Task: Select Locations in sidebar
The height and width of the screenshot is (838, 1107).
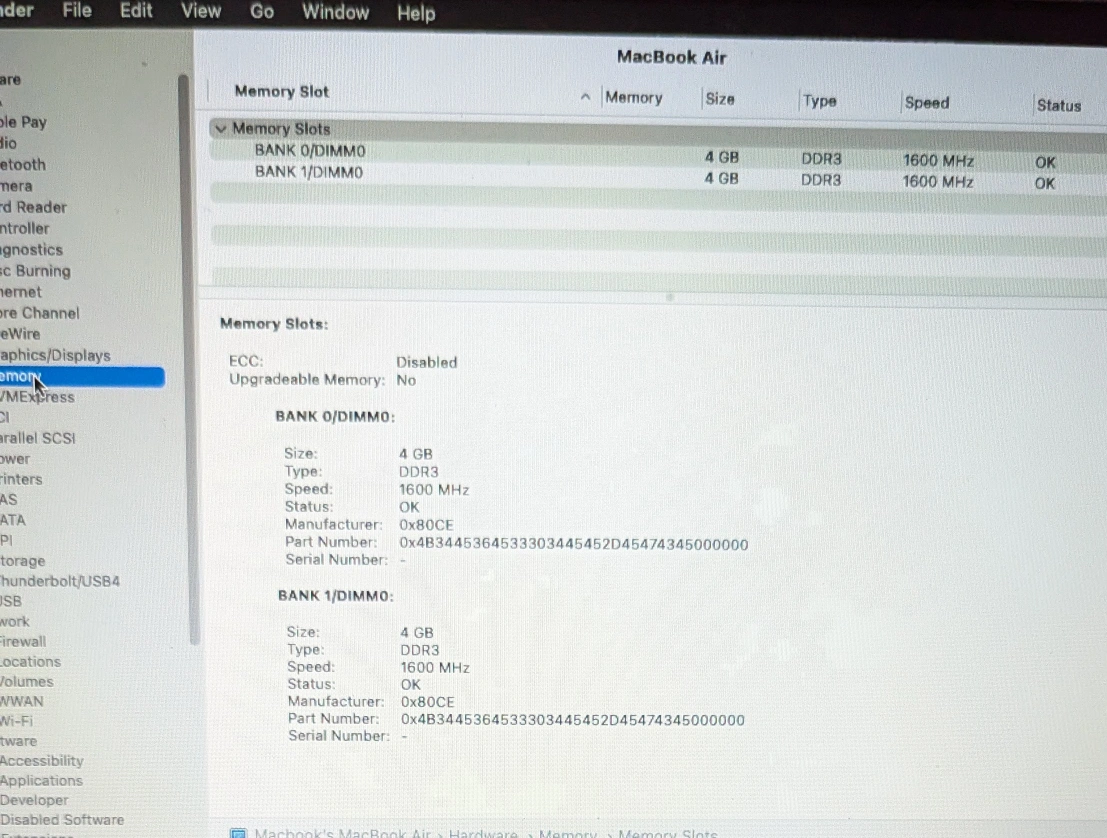Action: 30,662
